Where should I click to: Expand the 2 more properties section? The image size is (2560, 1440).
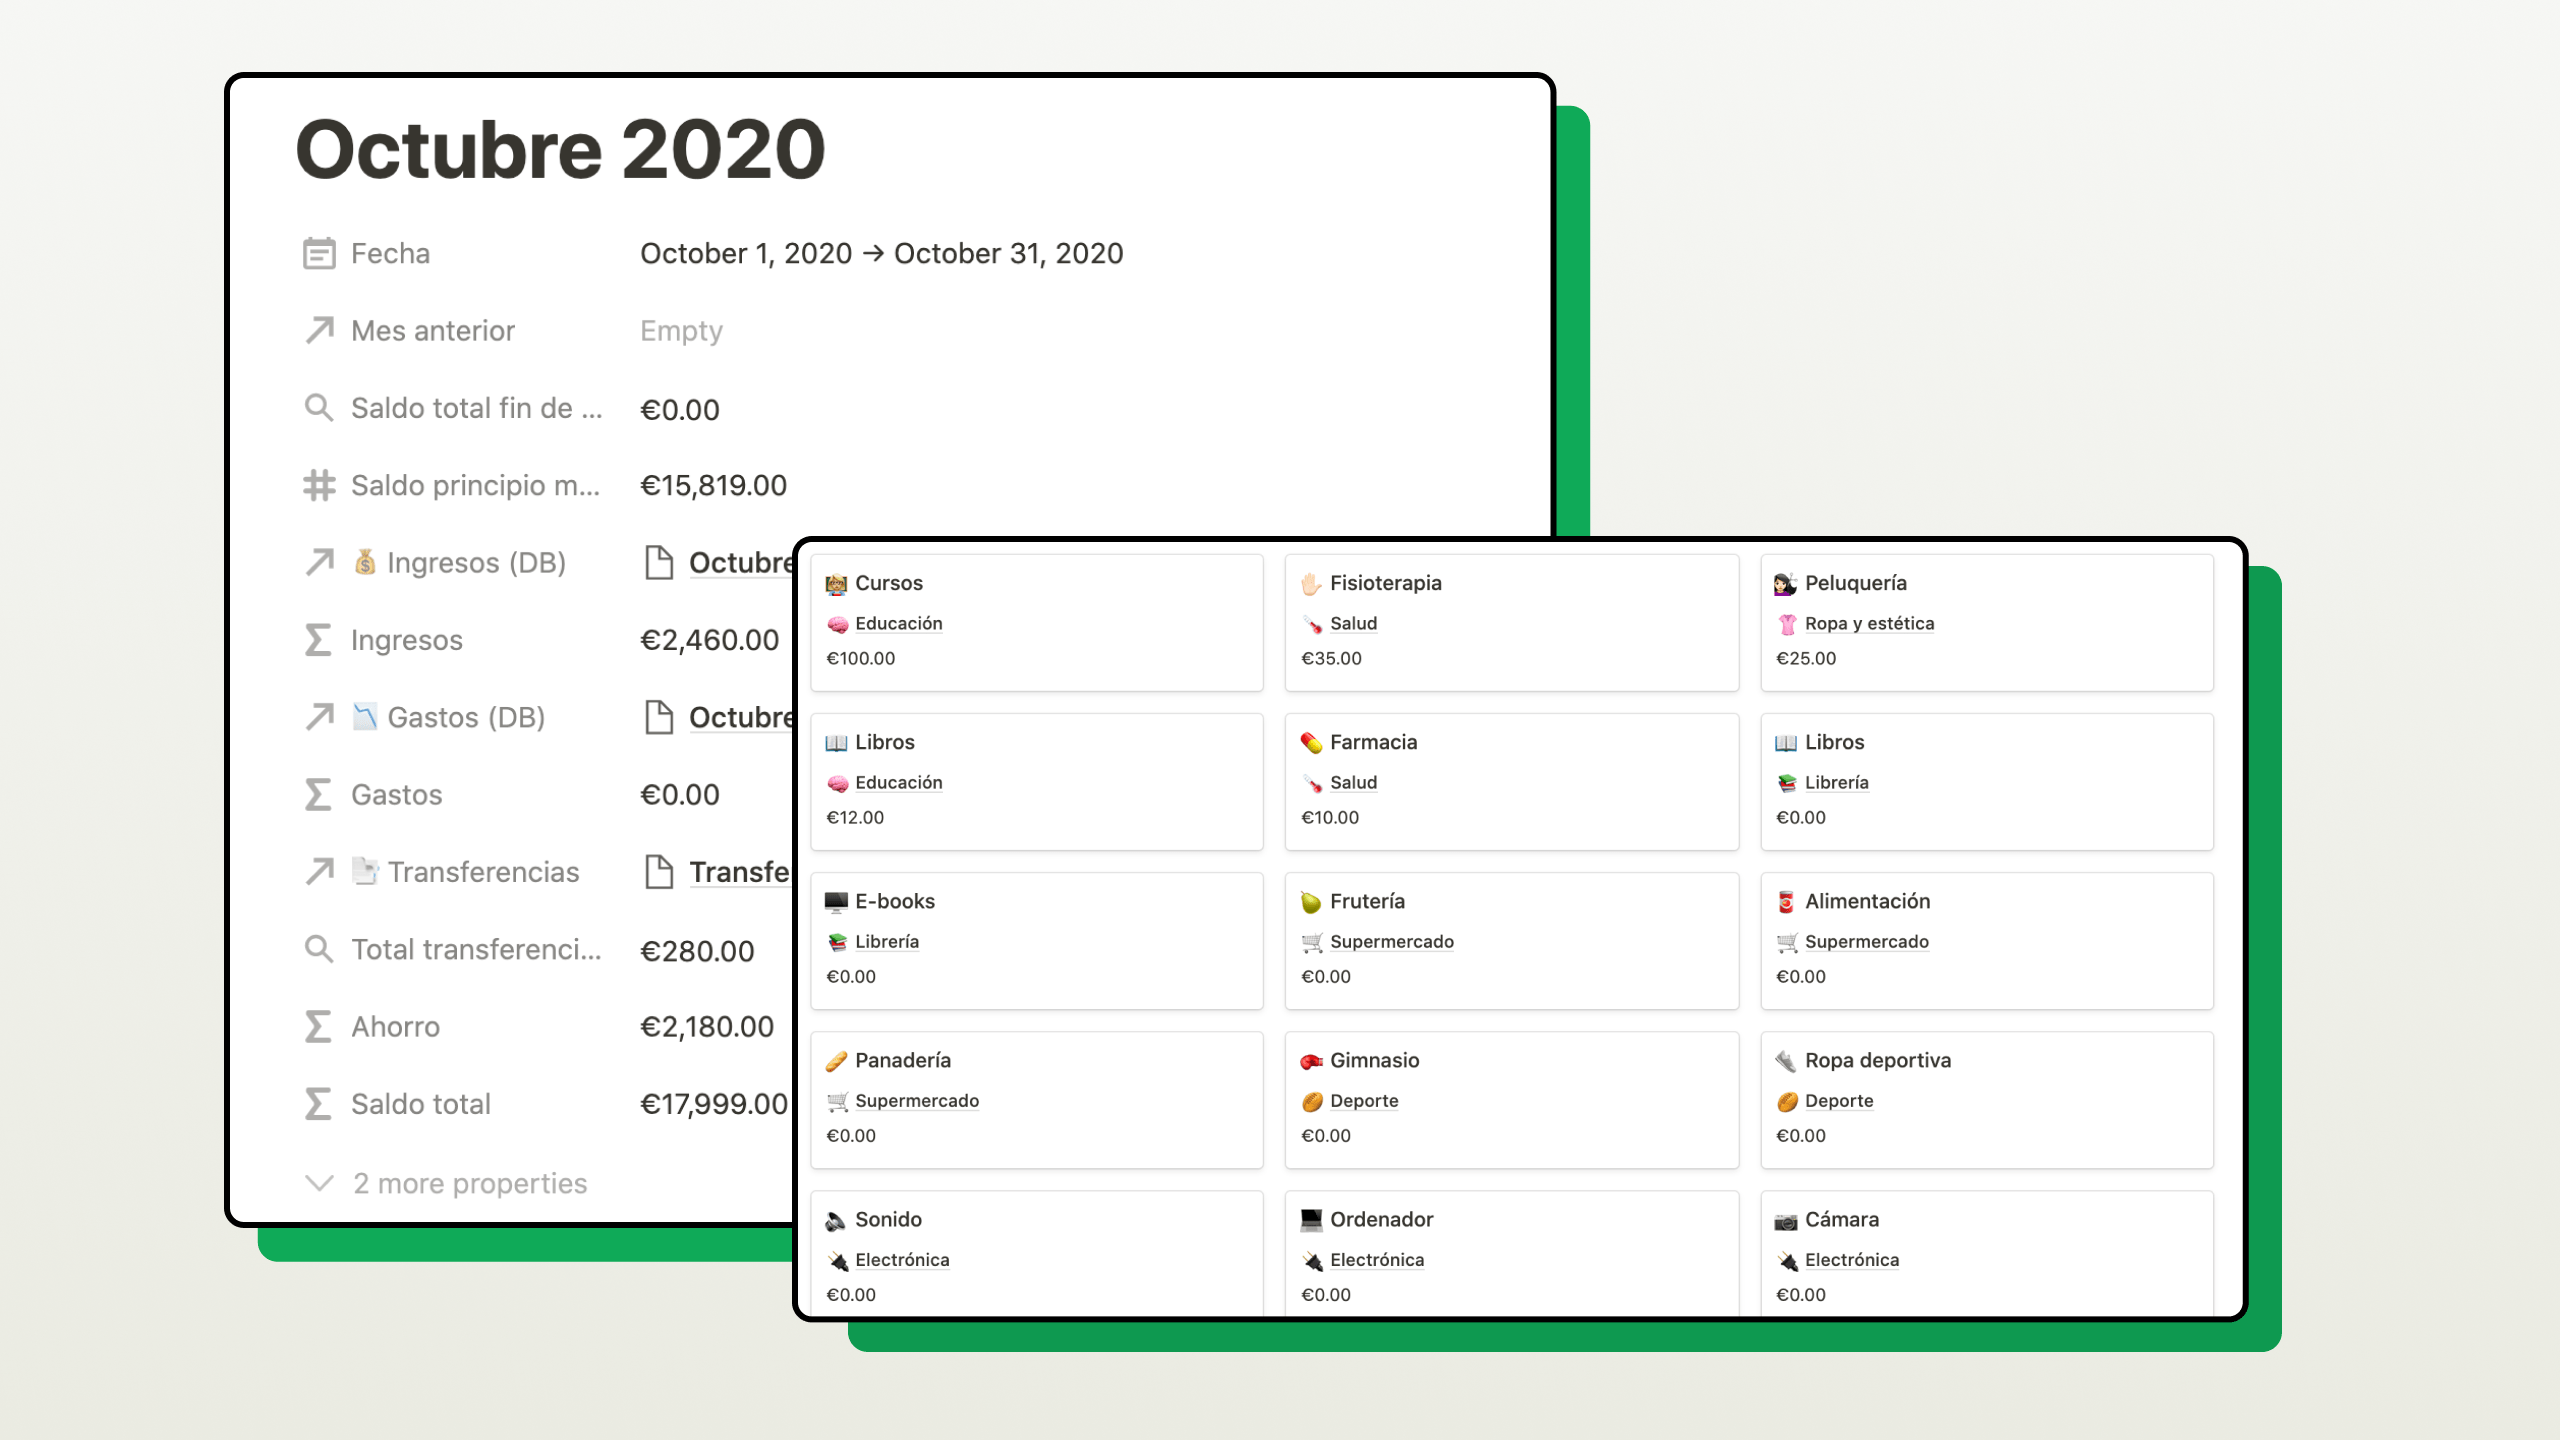(469, 1183)
